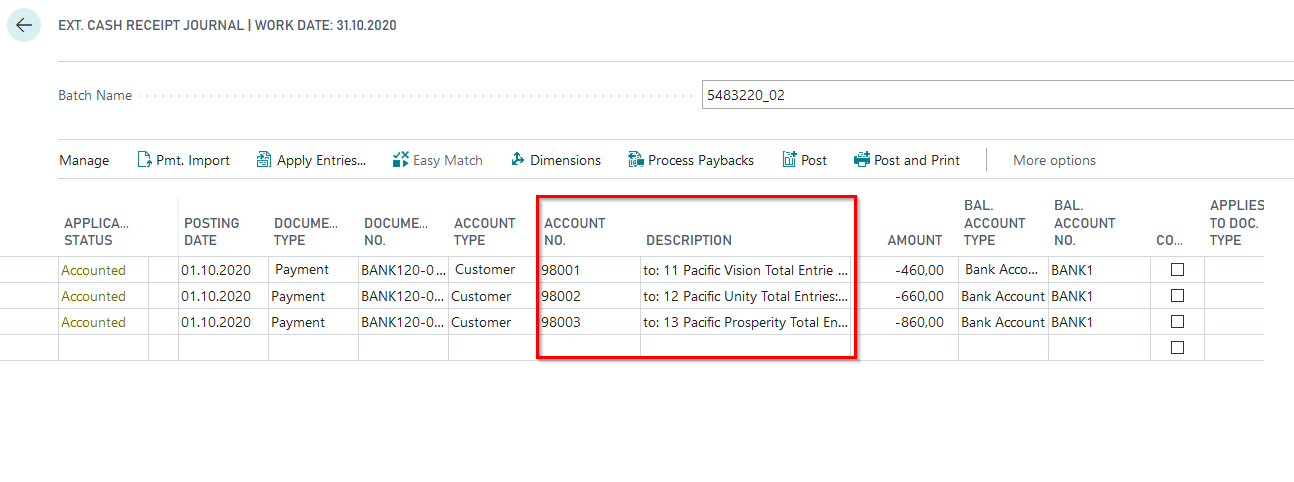Click the Apply Entries icon
This screenshot has height=482, width=1294.
(264, 160)
